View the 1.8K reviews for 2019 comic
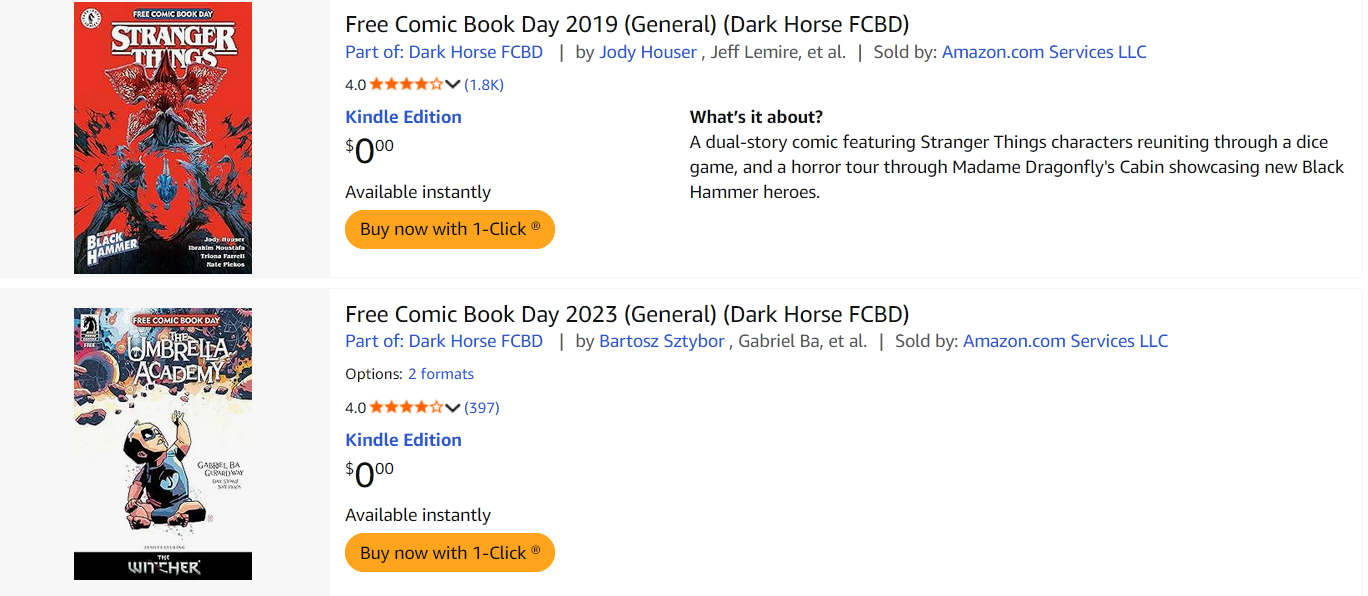The width and height of the screenshot is (1368, 596). point(484,85)
